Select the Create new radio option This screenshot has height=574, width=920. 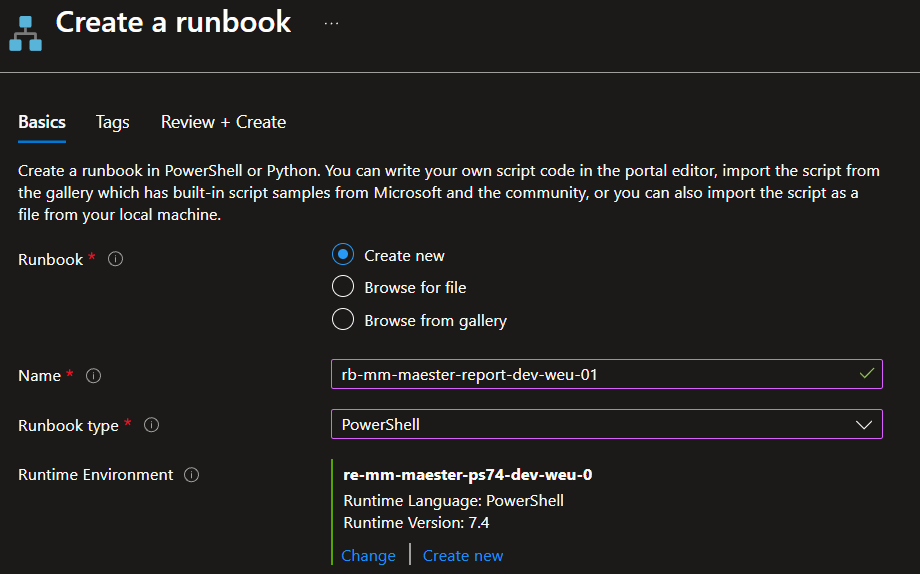343,255
